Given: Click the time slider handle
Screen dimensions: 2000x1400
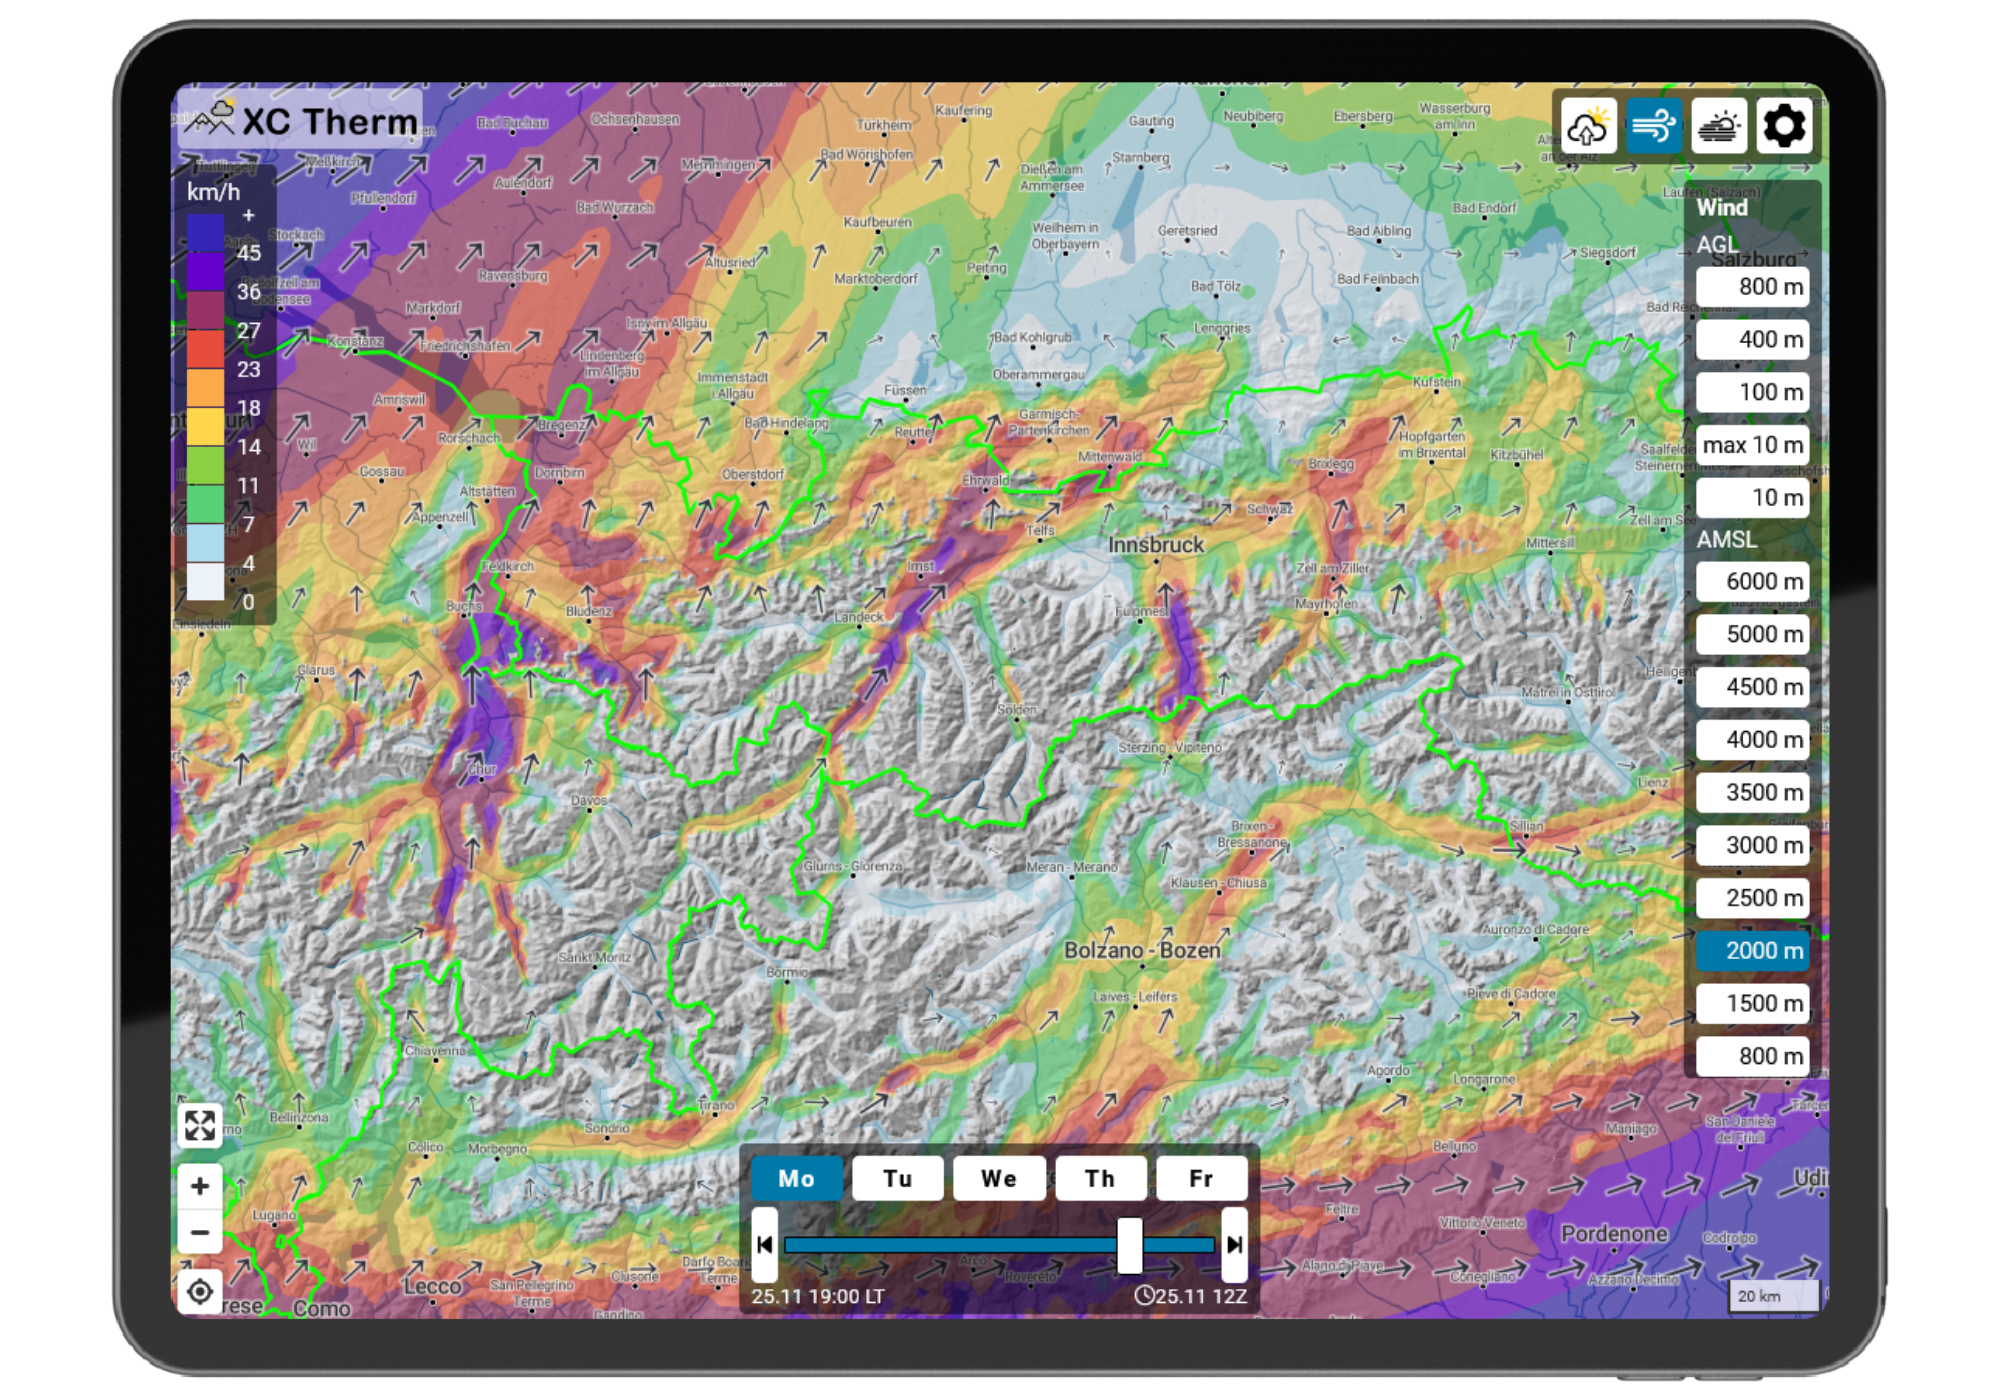Looking at the screenshot, I should pyautogui.click(x=1130, y=1245).
